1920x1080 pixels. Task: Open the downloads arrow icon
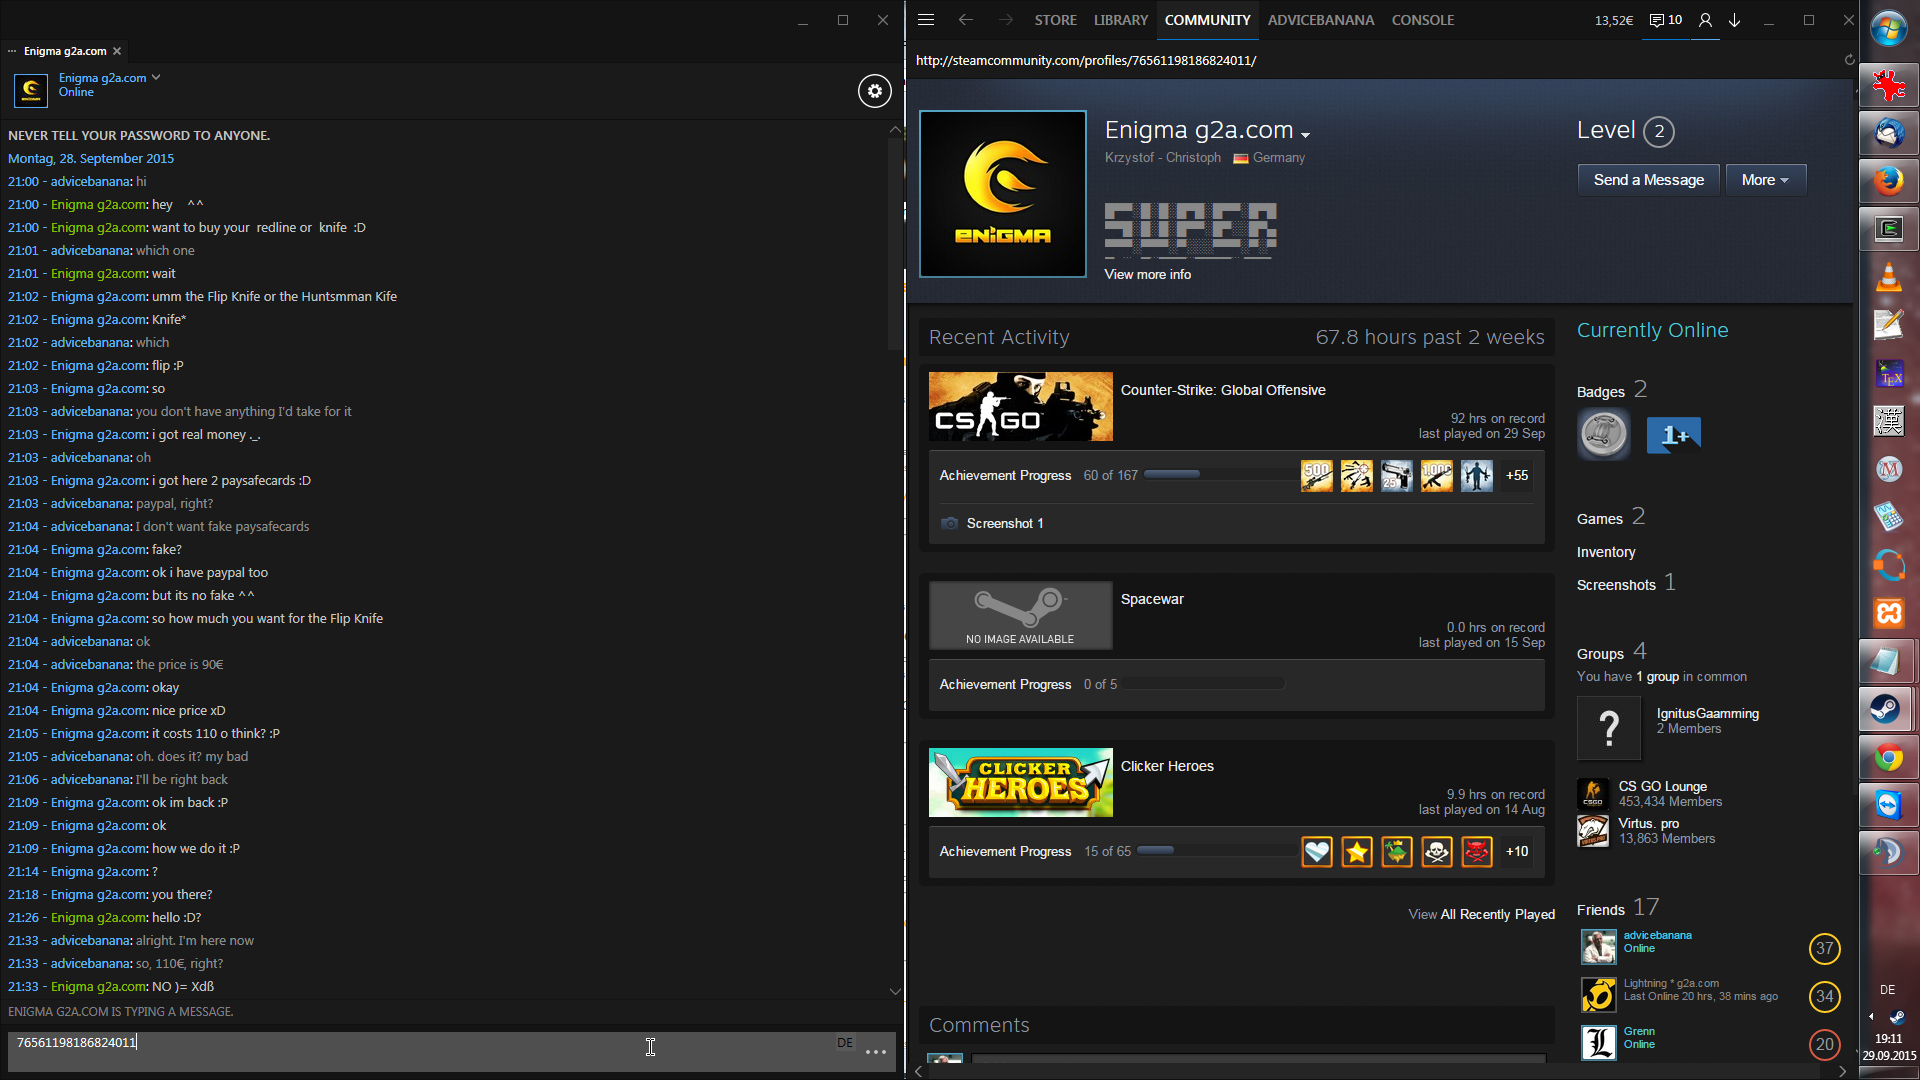(1735, 20)
